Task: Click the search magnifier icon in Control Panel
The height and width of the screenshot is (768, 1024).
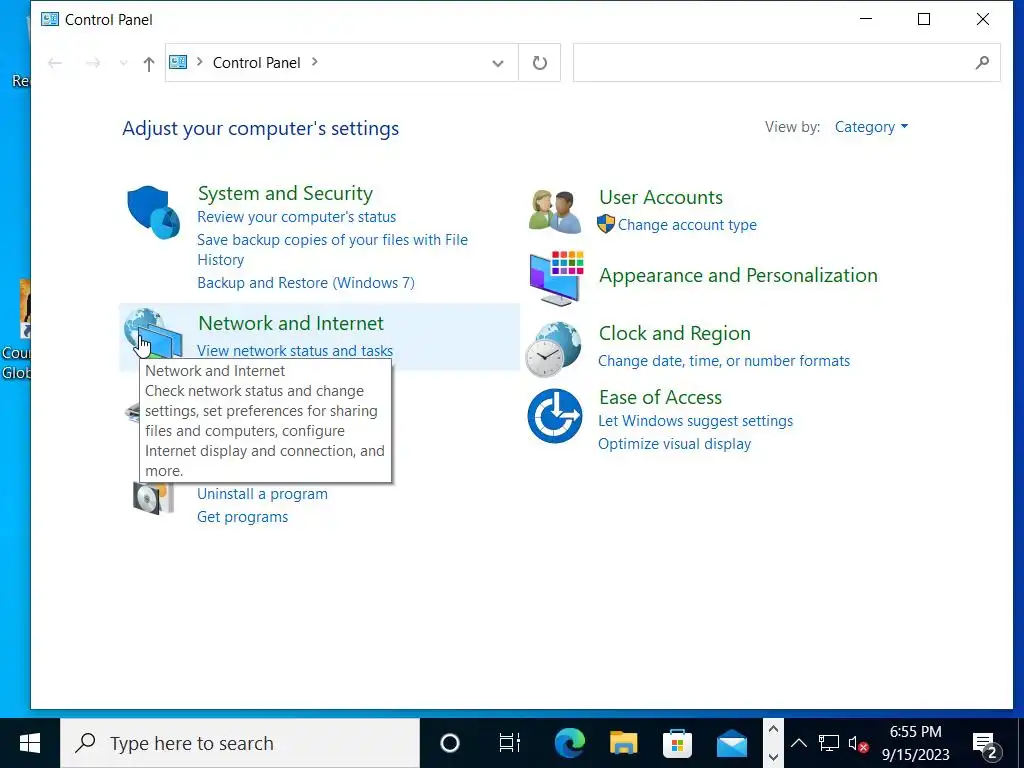Action: [x=982, y=63]
